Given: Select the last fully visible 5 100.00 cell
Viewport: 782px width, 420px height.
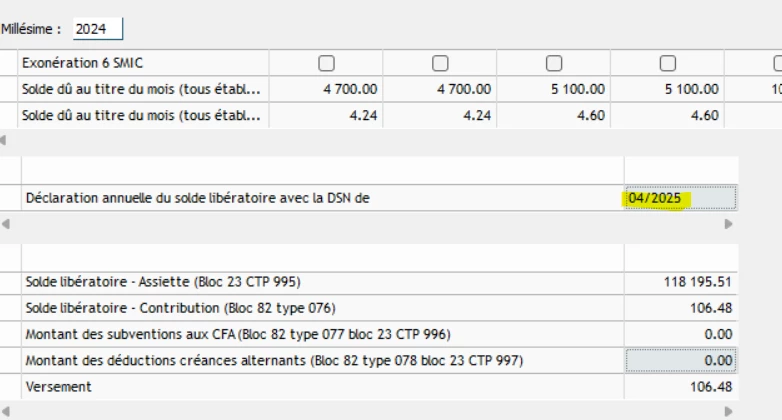Looking at the screenshot, I should tap(667, 89).
